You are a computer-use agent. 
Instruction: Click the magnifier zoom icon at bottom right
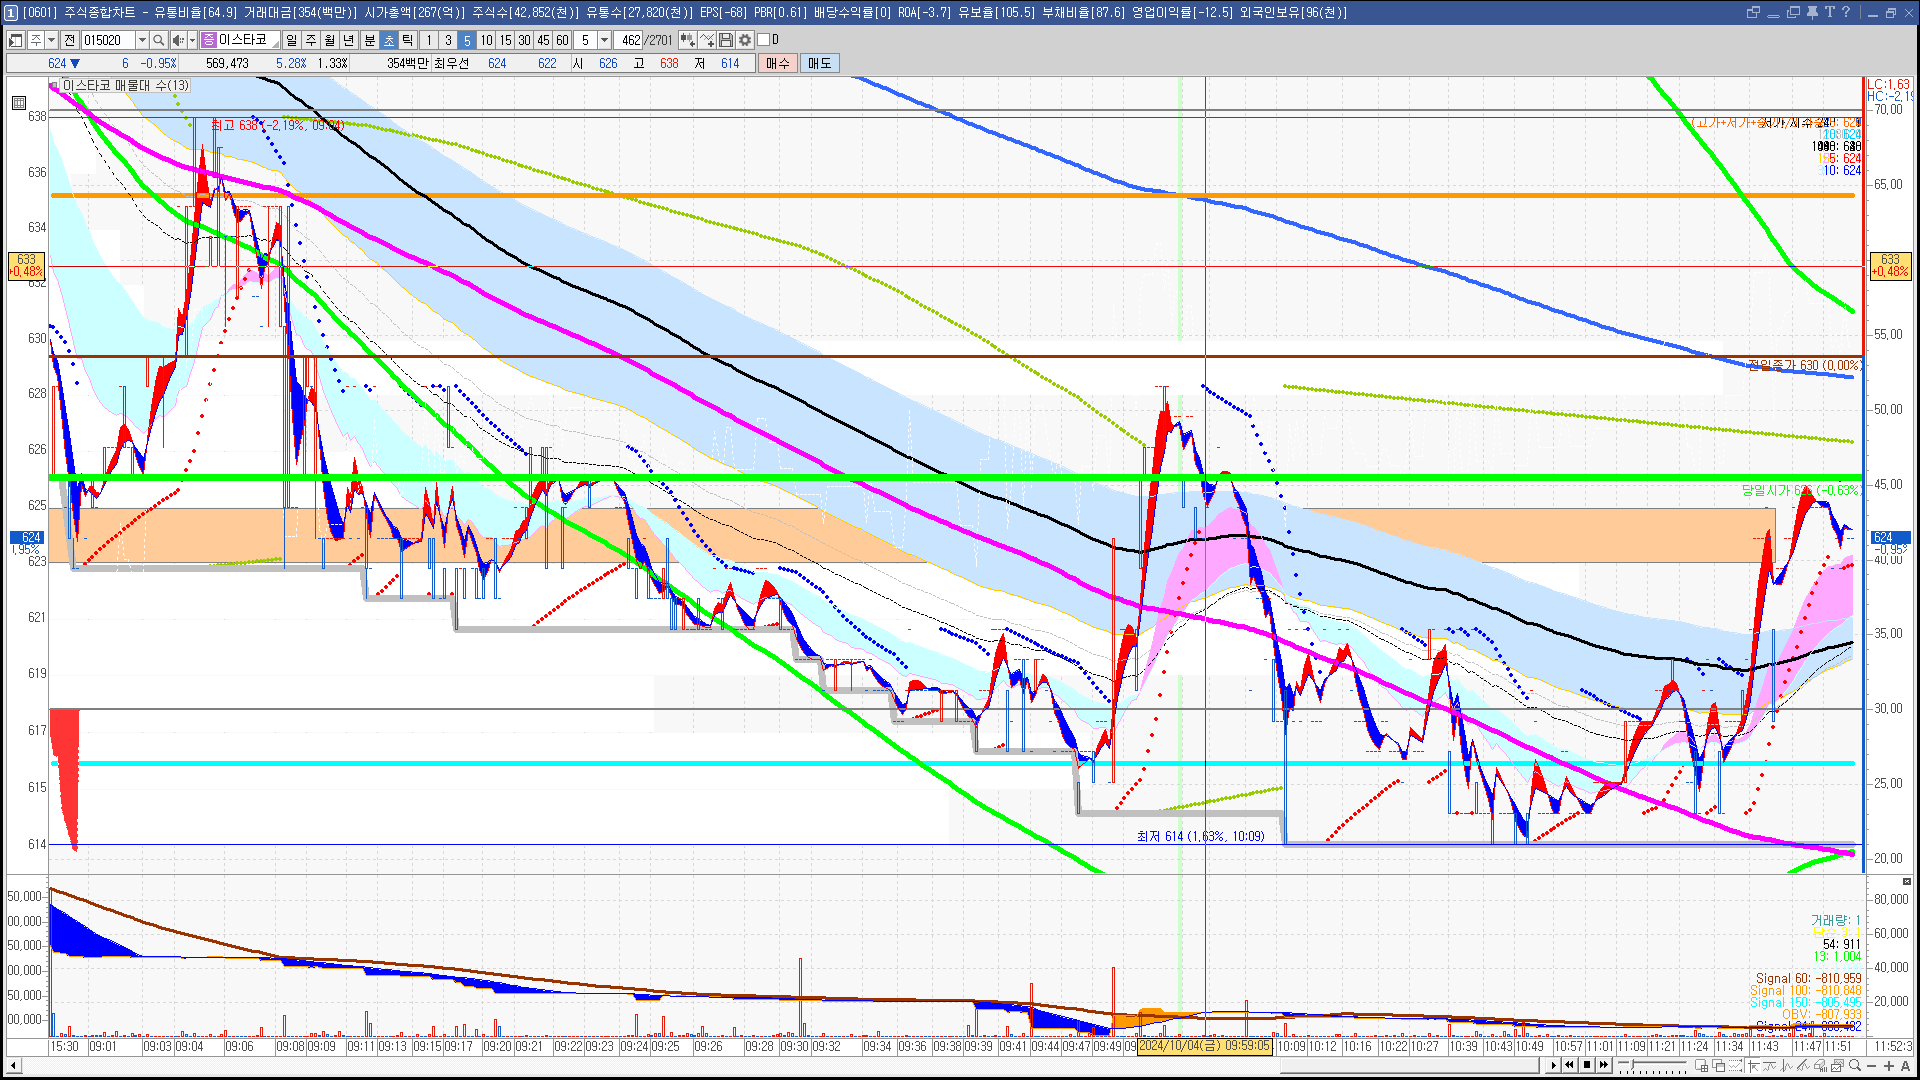pyautogui.click(x=1855, y=1066)
